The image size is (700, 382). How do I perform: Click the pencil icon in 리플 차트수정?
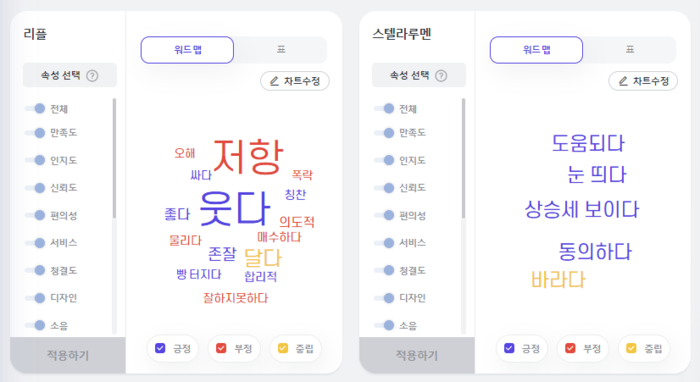[x=274, y=81]
